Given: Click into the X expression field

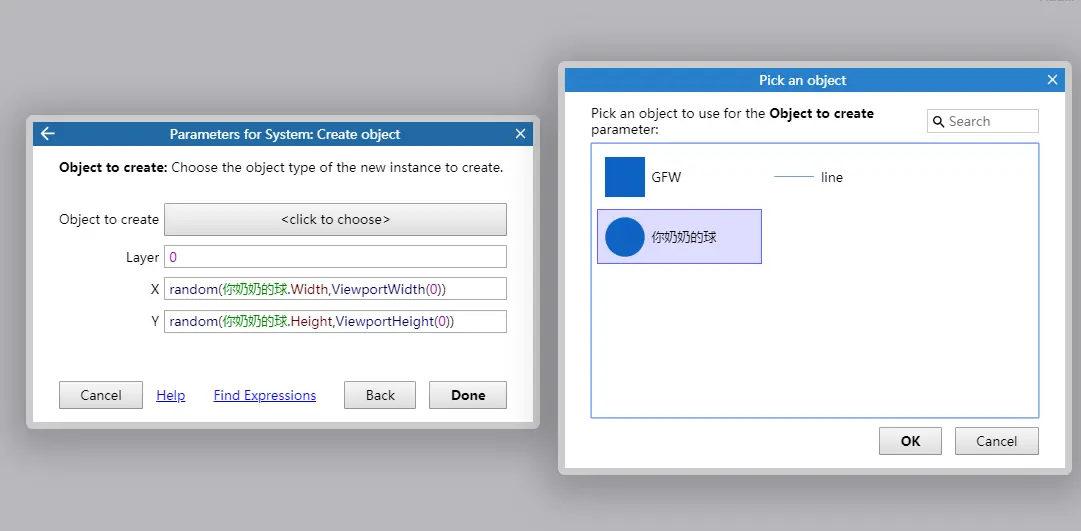Looking at the screenshot, I should 335,290.
